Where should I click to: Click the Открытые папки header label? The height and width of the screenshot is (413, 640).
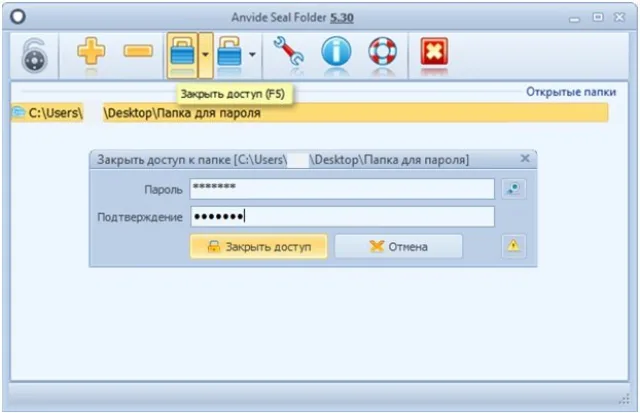[571, 92]
